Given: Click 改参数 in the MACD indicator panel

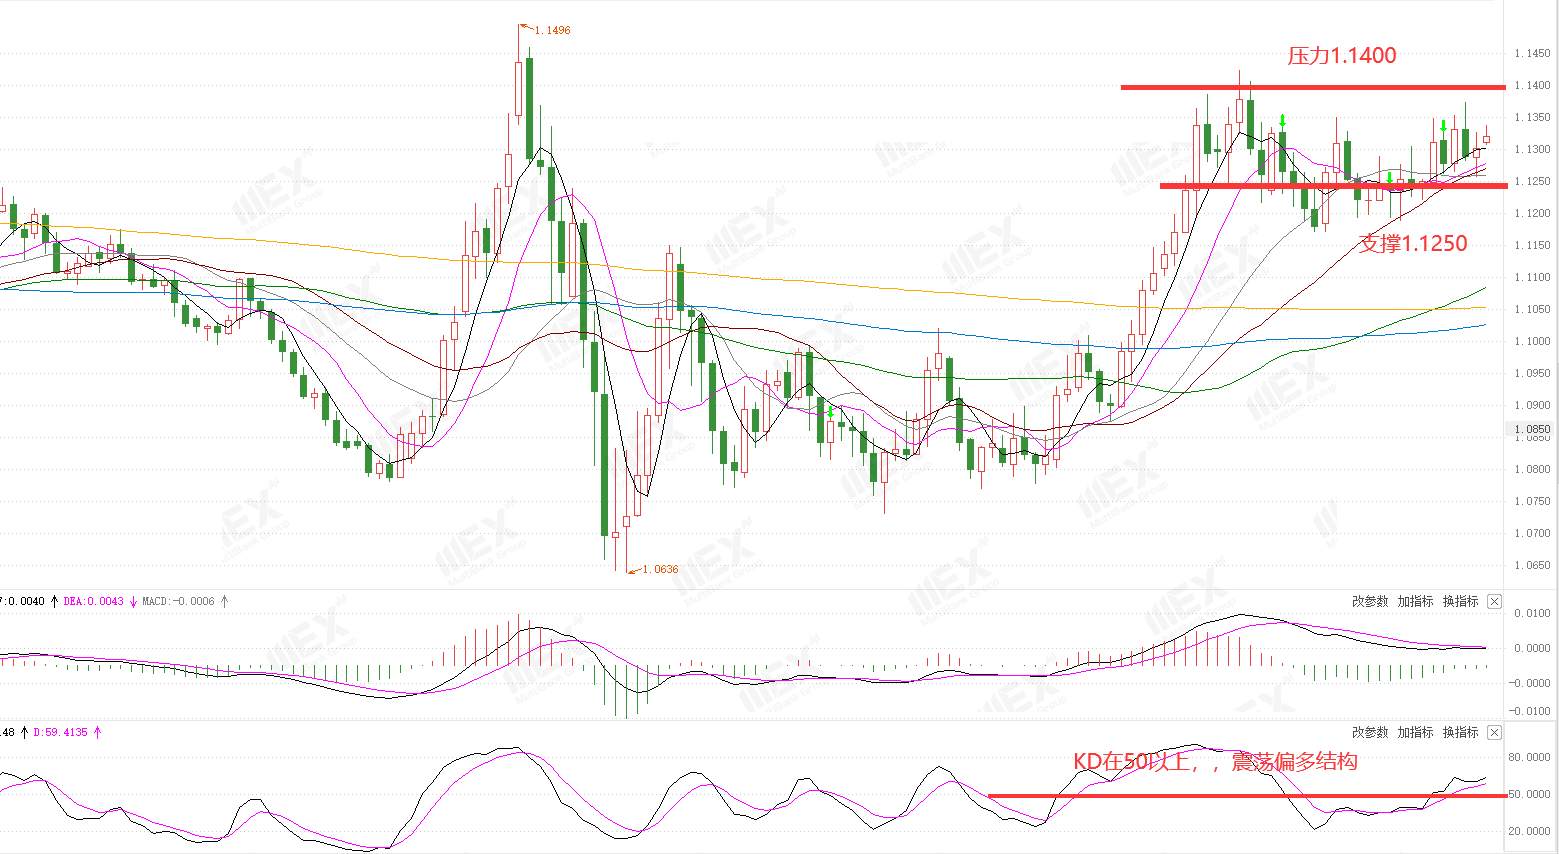Looking at the screenshot, I should 1370,601.
